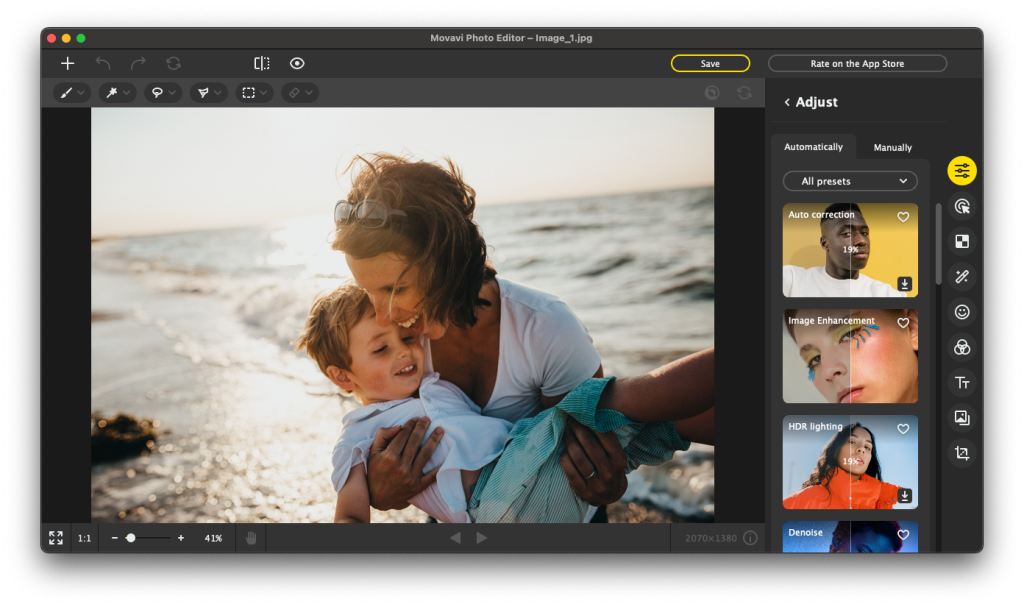Click the Save button
1024x607 pixels.
click(x=710, y=63)
